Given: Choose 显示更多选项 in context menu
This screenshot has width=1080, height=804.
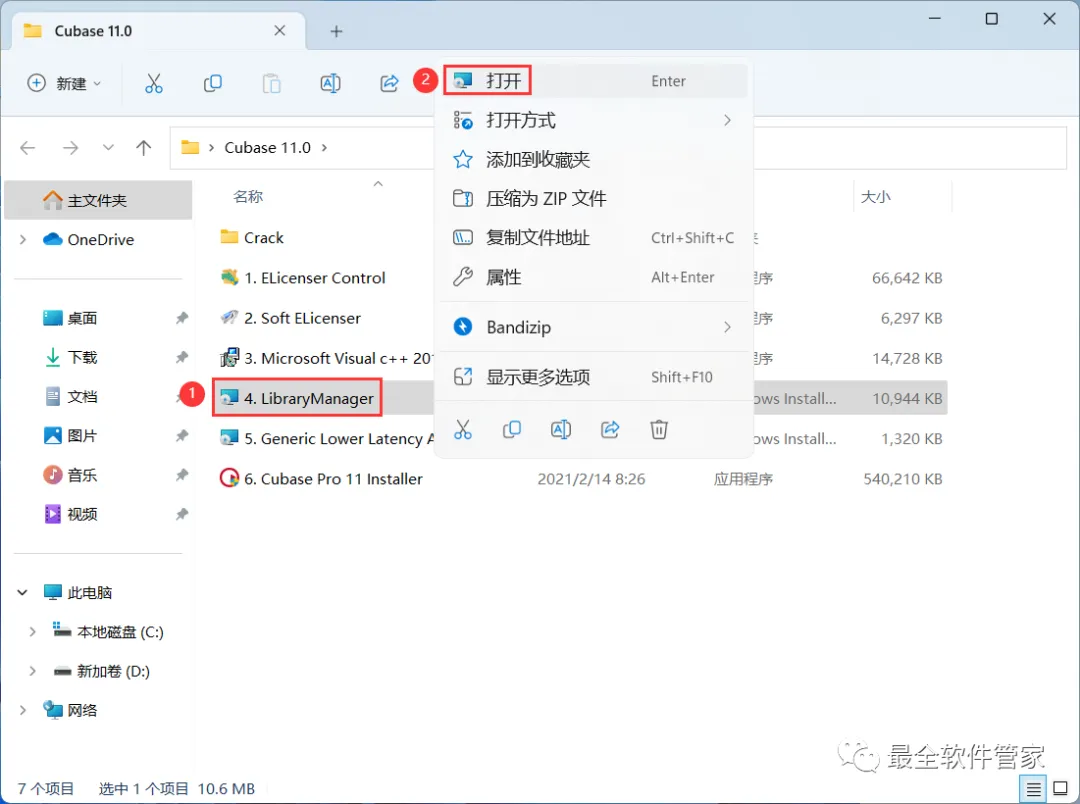Looking at the screenshot, I should 595,377.
